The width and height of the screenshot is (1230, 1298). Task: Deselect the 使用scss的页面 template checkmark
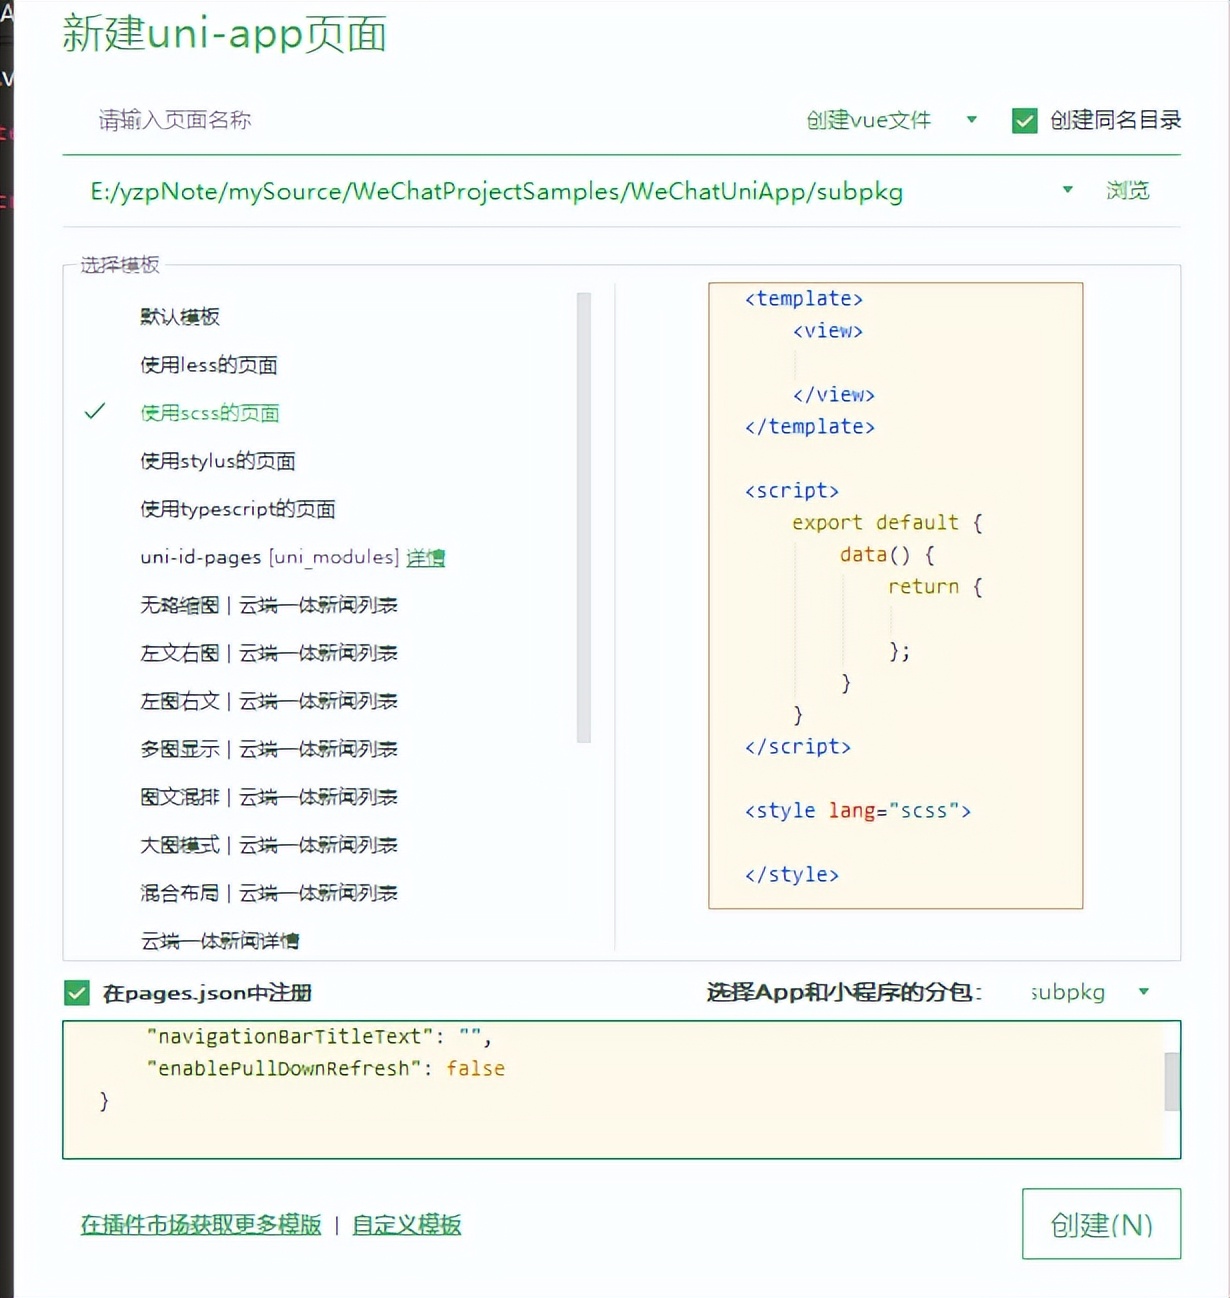pyautogui.click(x=95, y=411)
